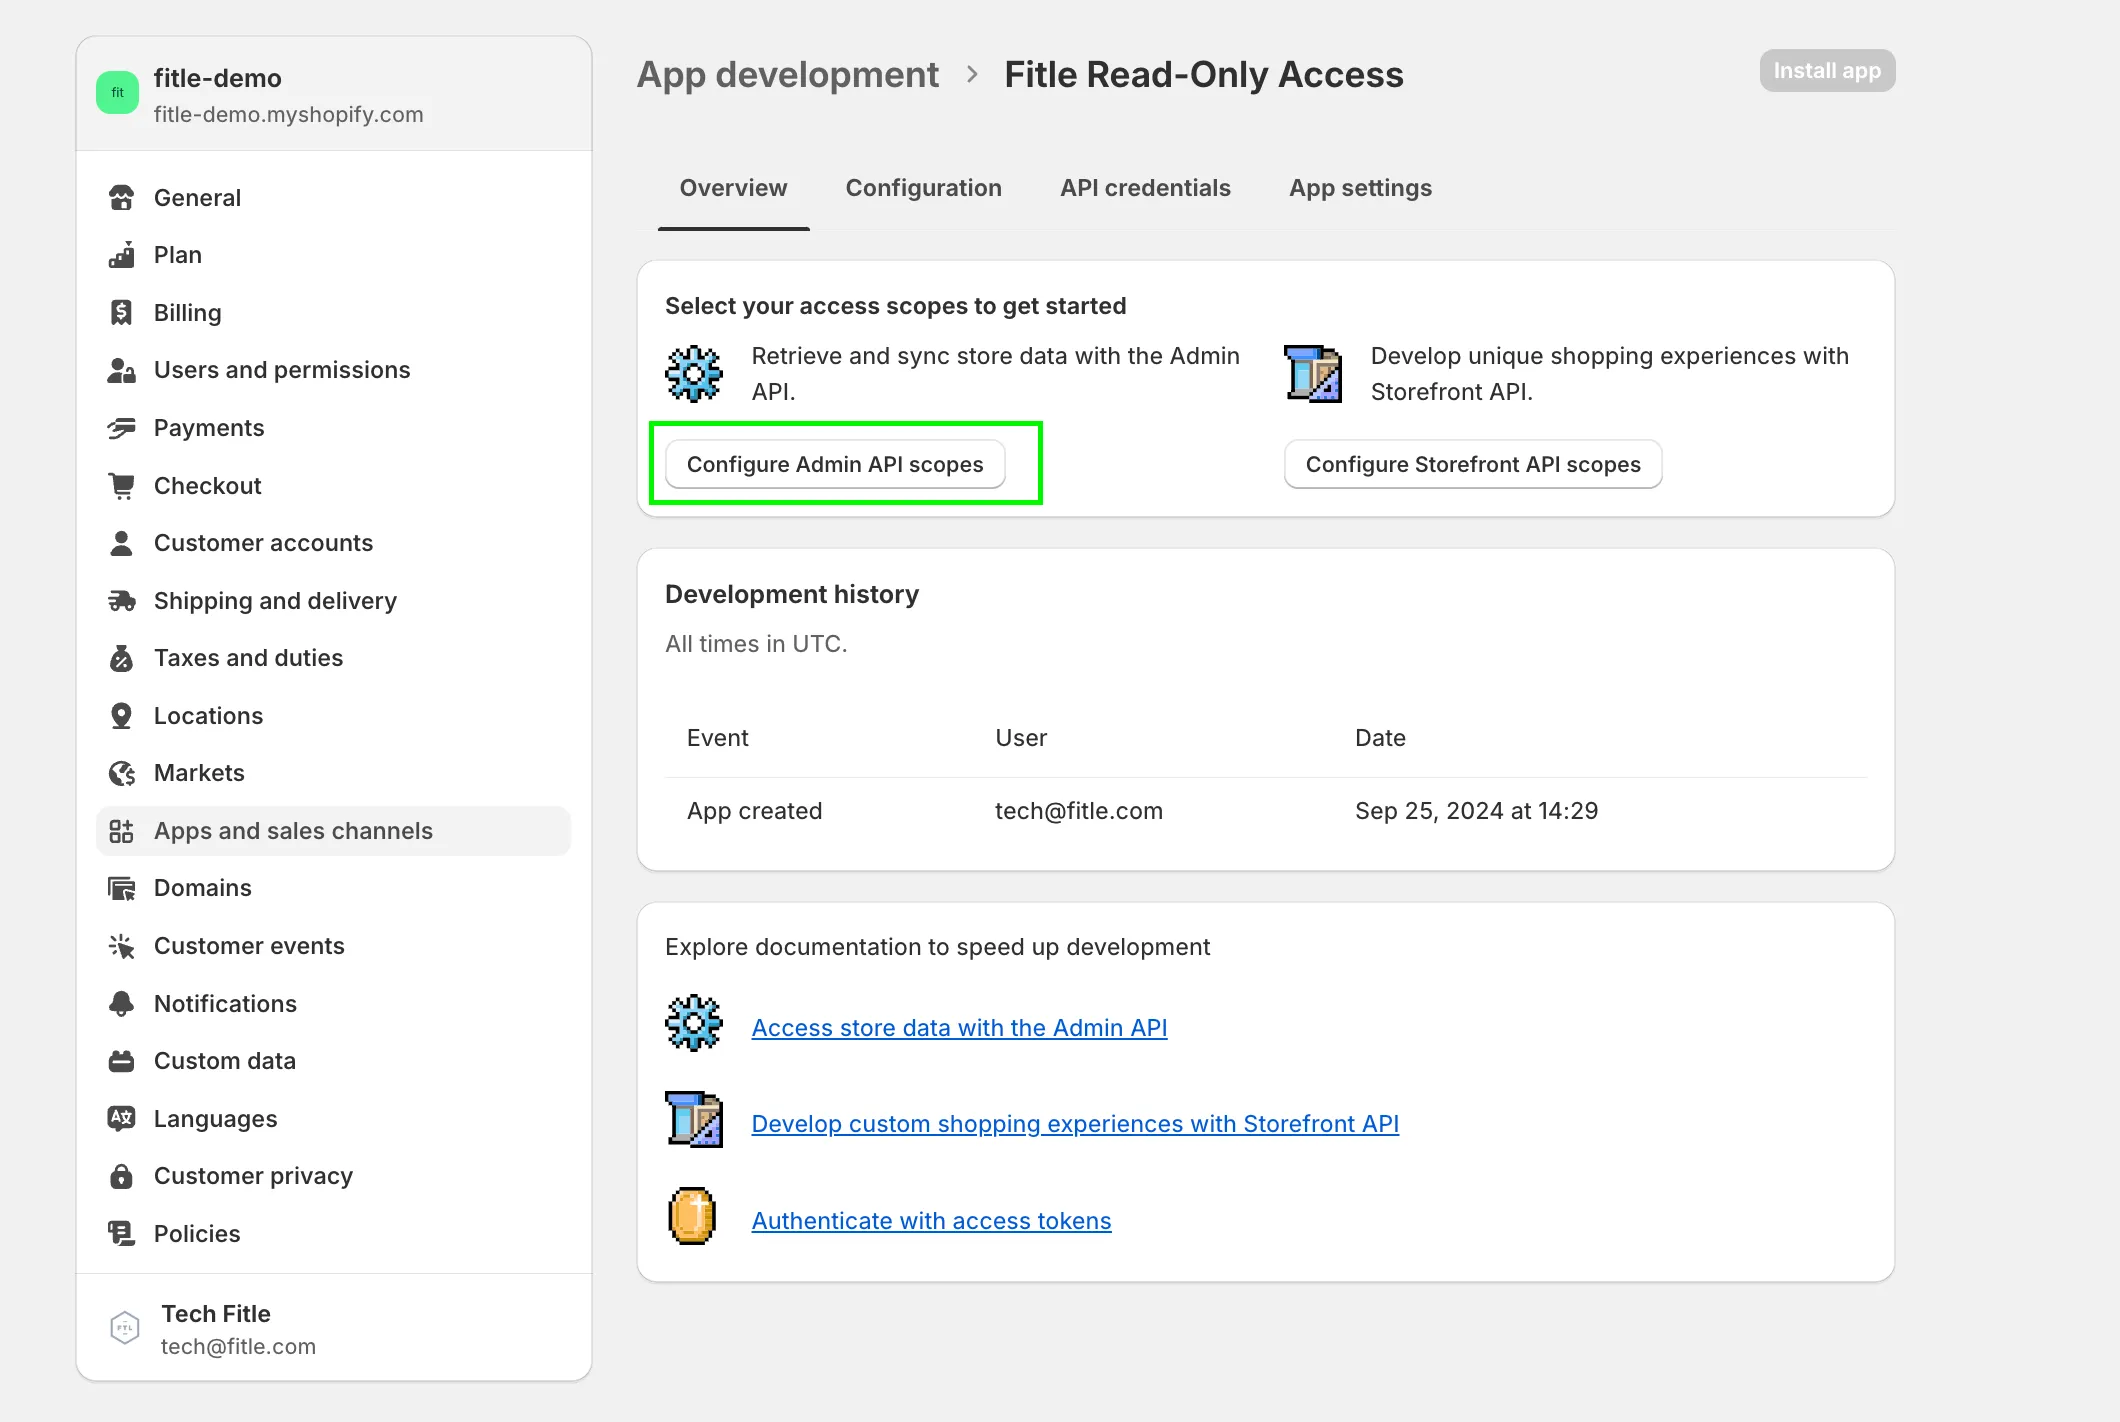
Task: Click the Payments hand icon
Action: (121, 428)
